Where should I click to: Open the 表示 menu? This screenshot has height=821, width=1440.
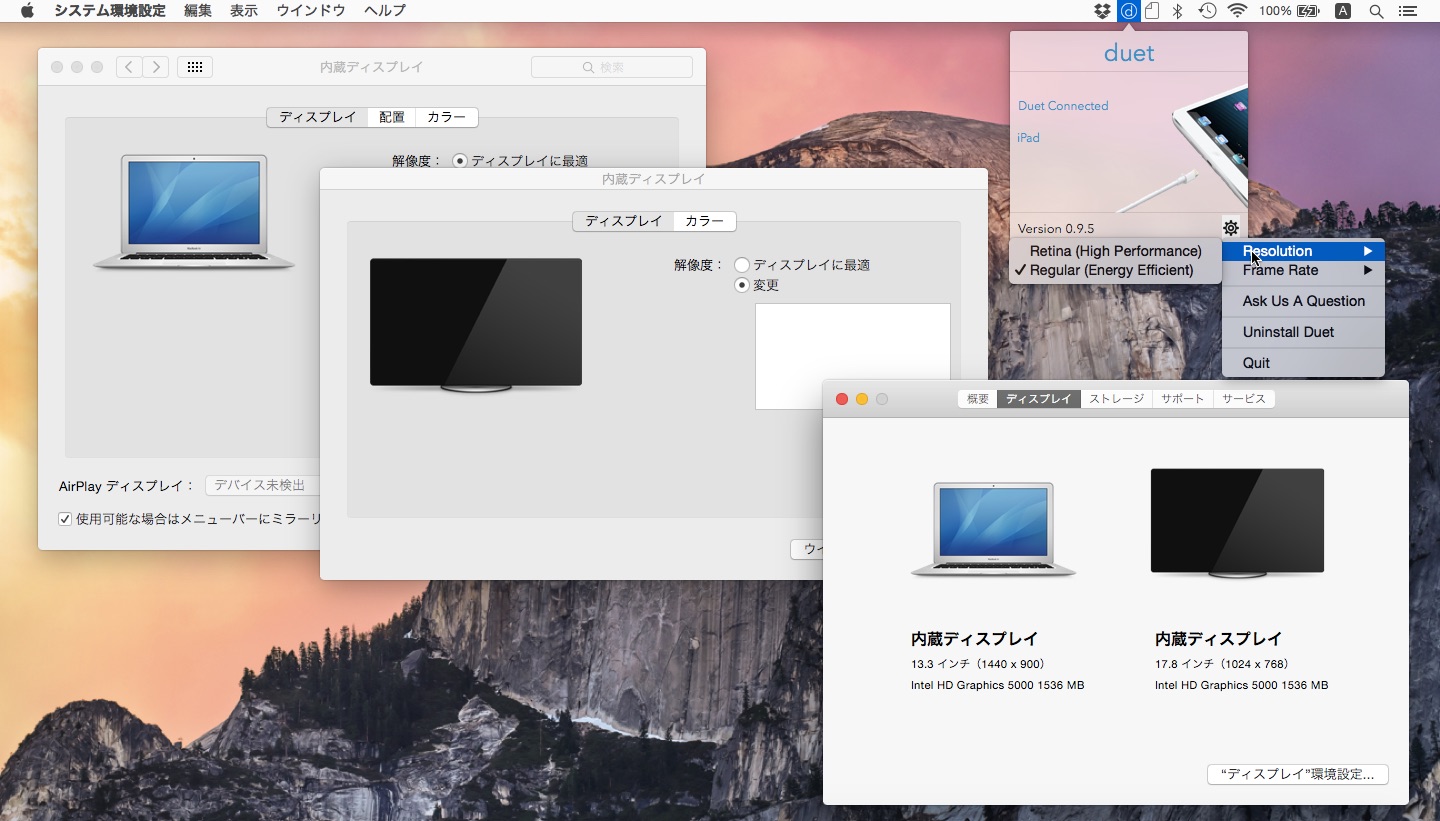[x=244, y=11]
